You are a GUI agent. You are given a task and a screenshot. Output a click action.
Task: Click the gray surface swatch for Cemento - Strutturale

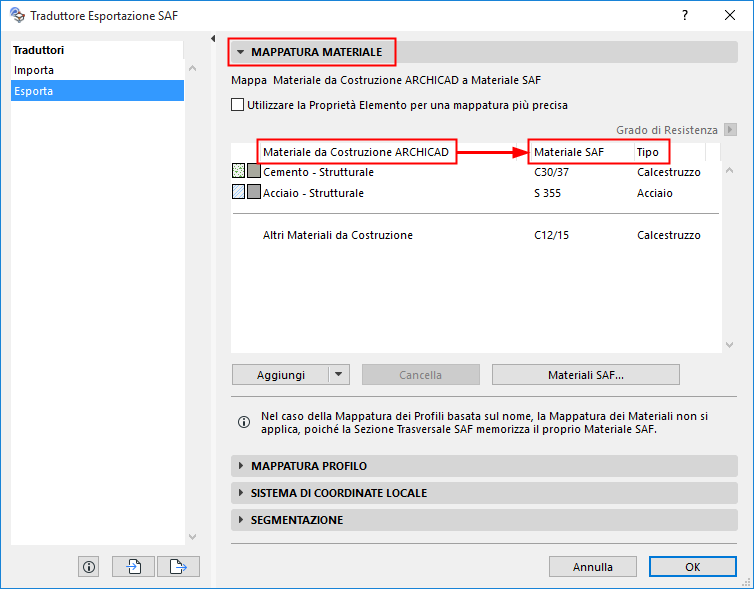point(254,171)
